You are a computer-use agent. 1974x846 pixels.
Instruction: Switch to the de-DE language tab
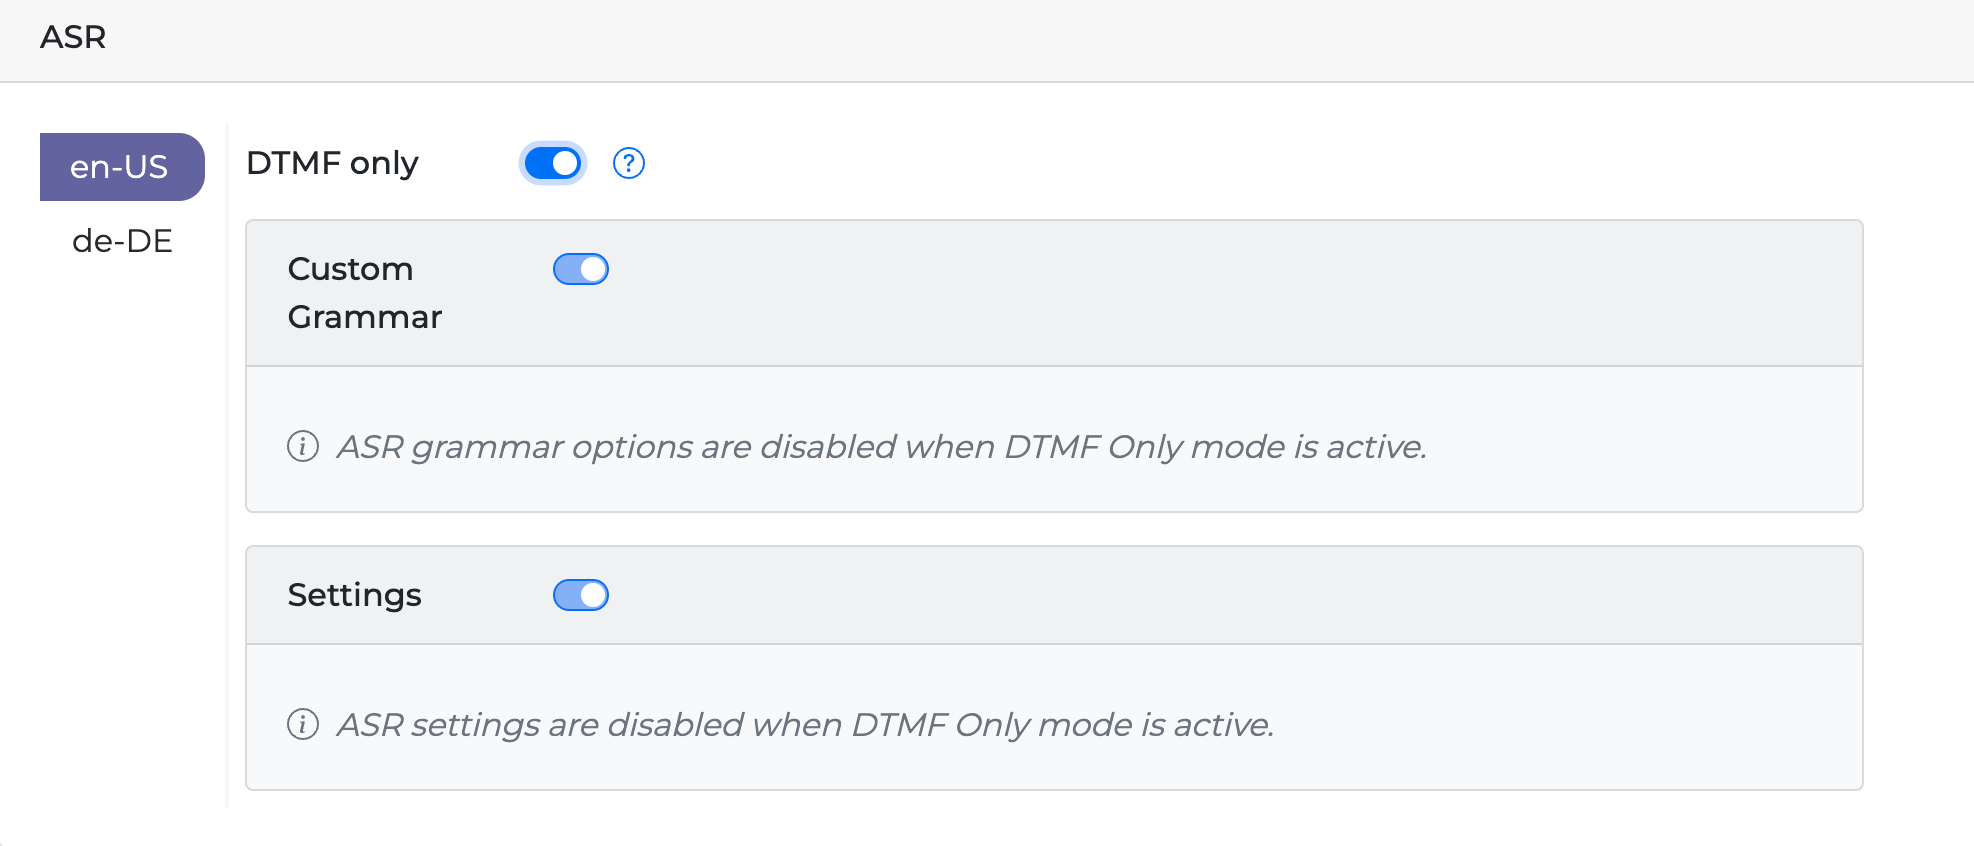[122, 241]
